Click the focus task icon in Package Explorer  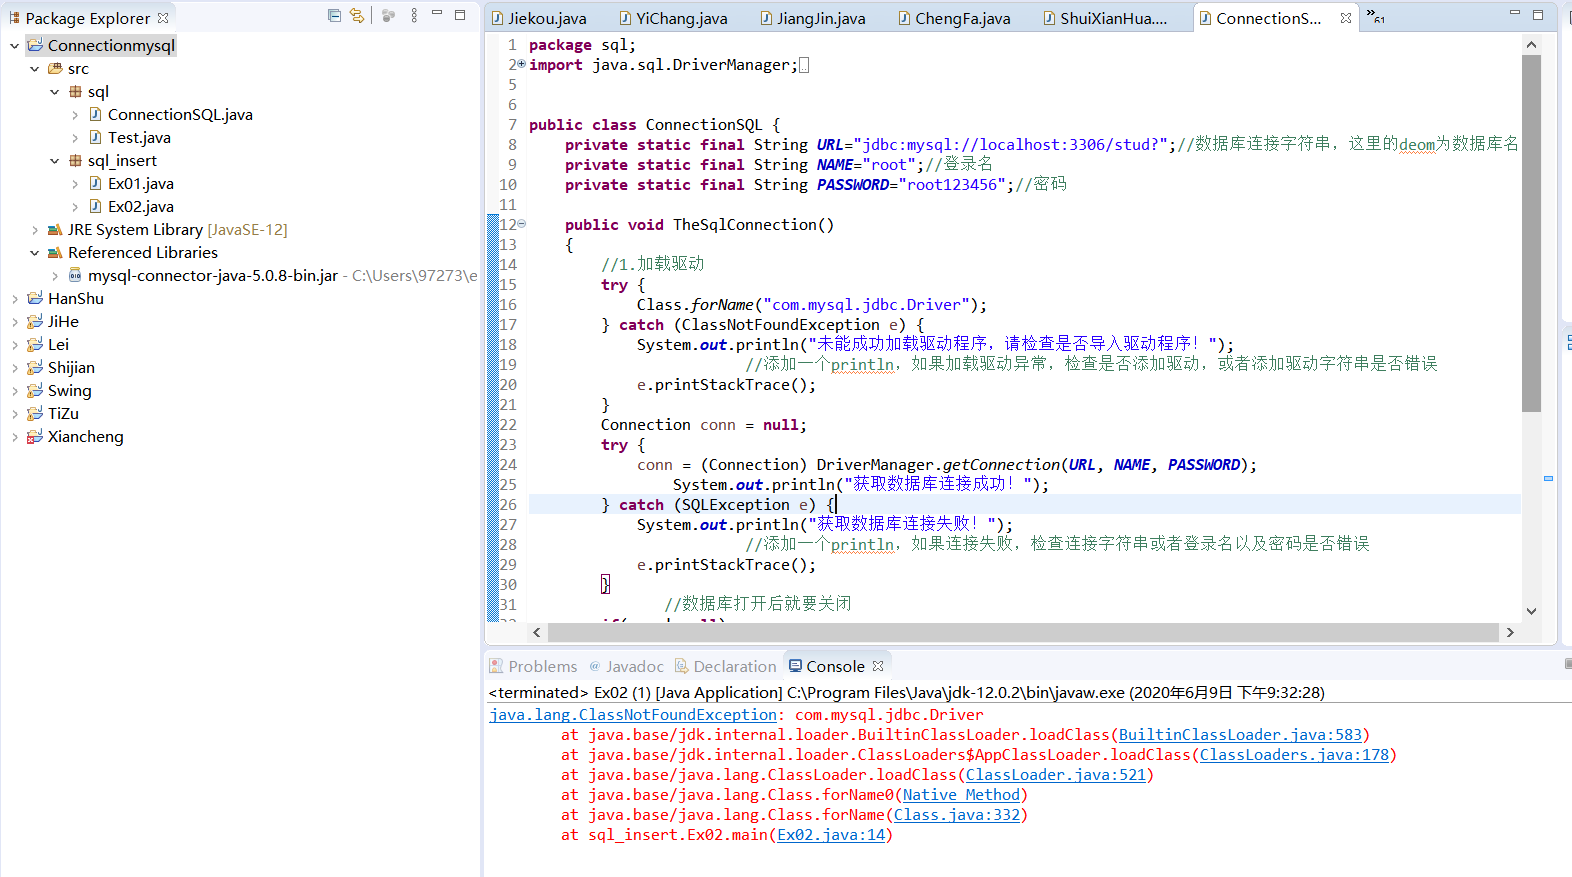[x=389, y=15]
